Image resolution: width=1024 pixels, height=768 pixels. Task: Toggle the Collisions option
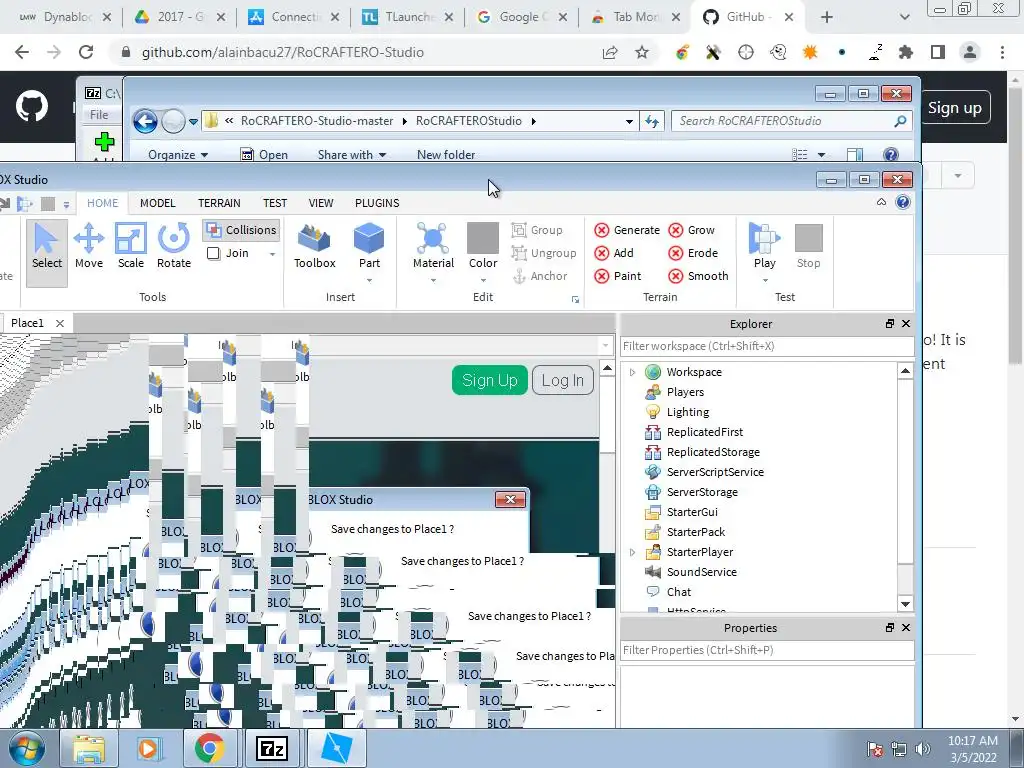coord(242,230)
